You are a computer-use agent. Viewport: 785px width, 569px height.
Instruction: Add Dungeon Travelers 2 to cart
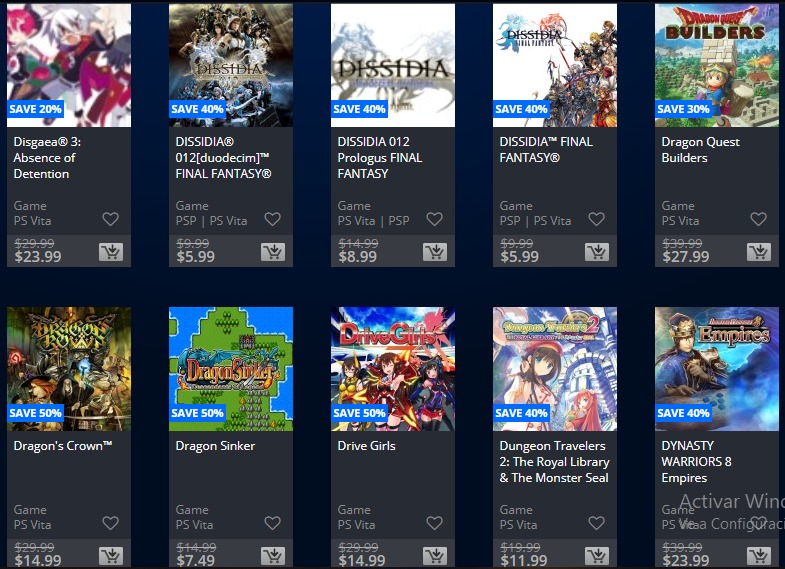[x=597, y=555]
